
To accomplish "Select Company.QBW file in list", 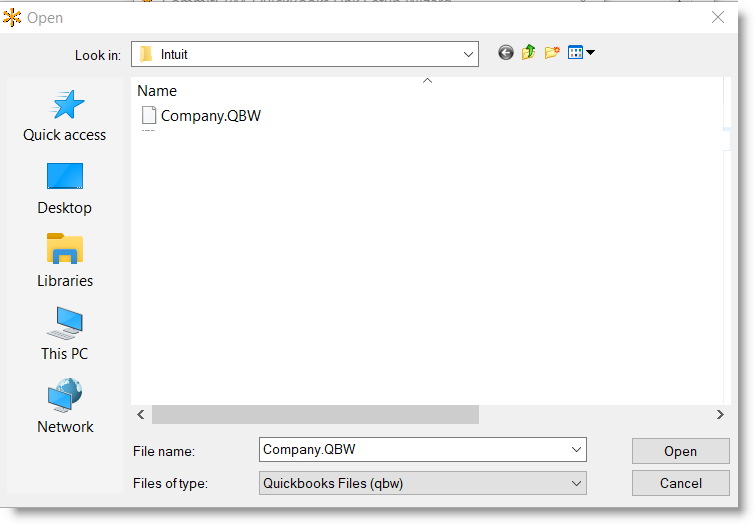I will 210,115.
